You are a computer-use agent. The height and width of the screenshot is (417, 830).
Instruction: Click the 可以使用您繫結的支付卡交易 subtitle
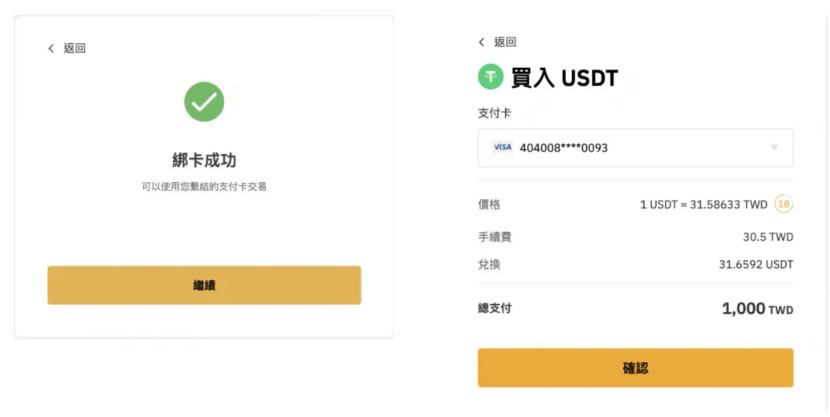click(x=204, y=186)
